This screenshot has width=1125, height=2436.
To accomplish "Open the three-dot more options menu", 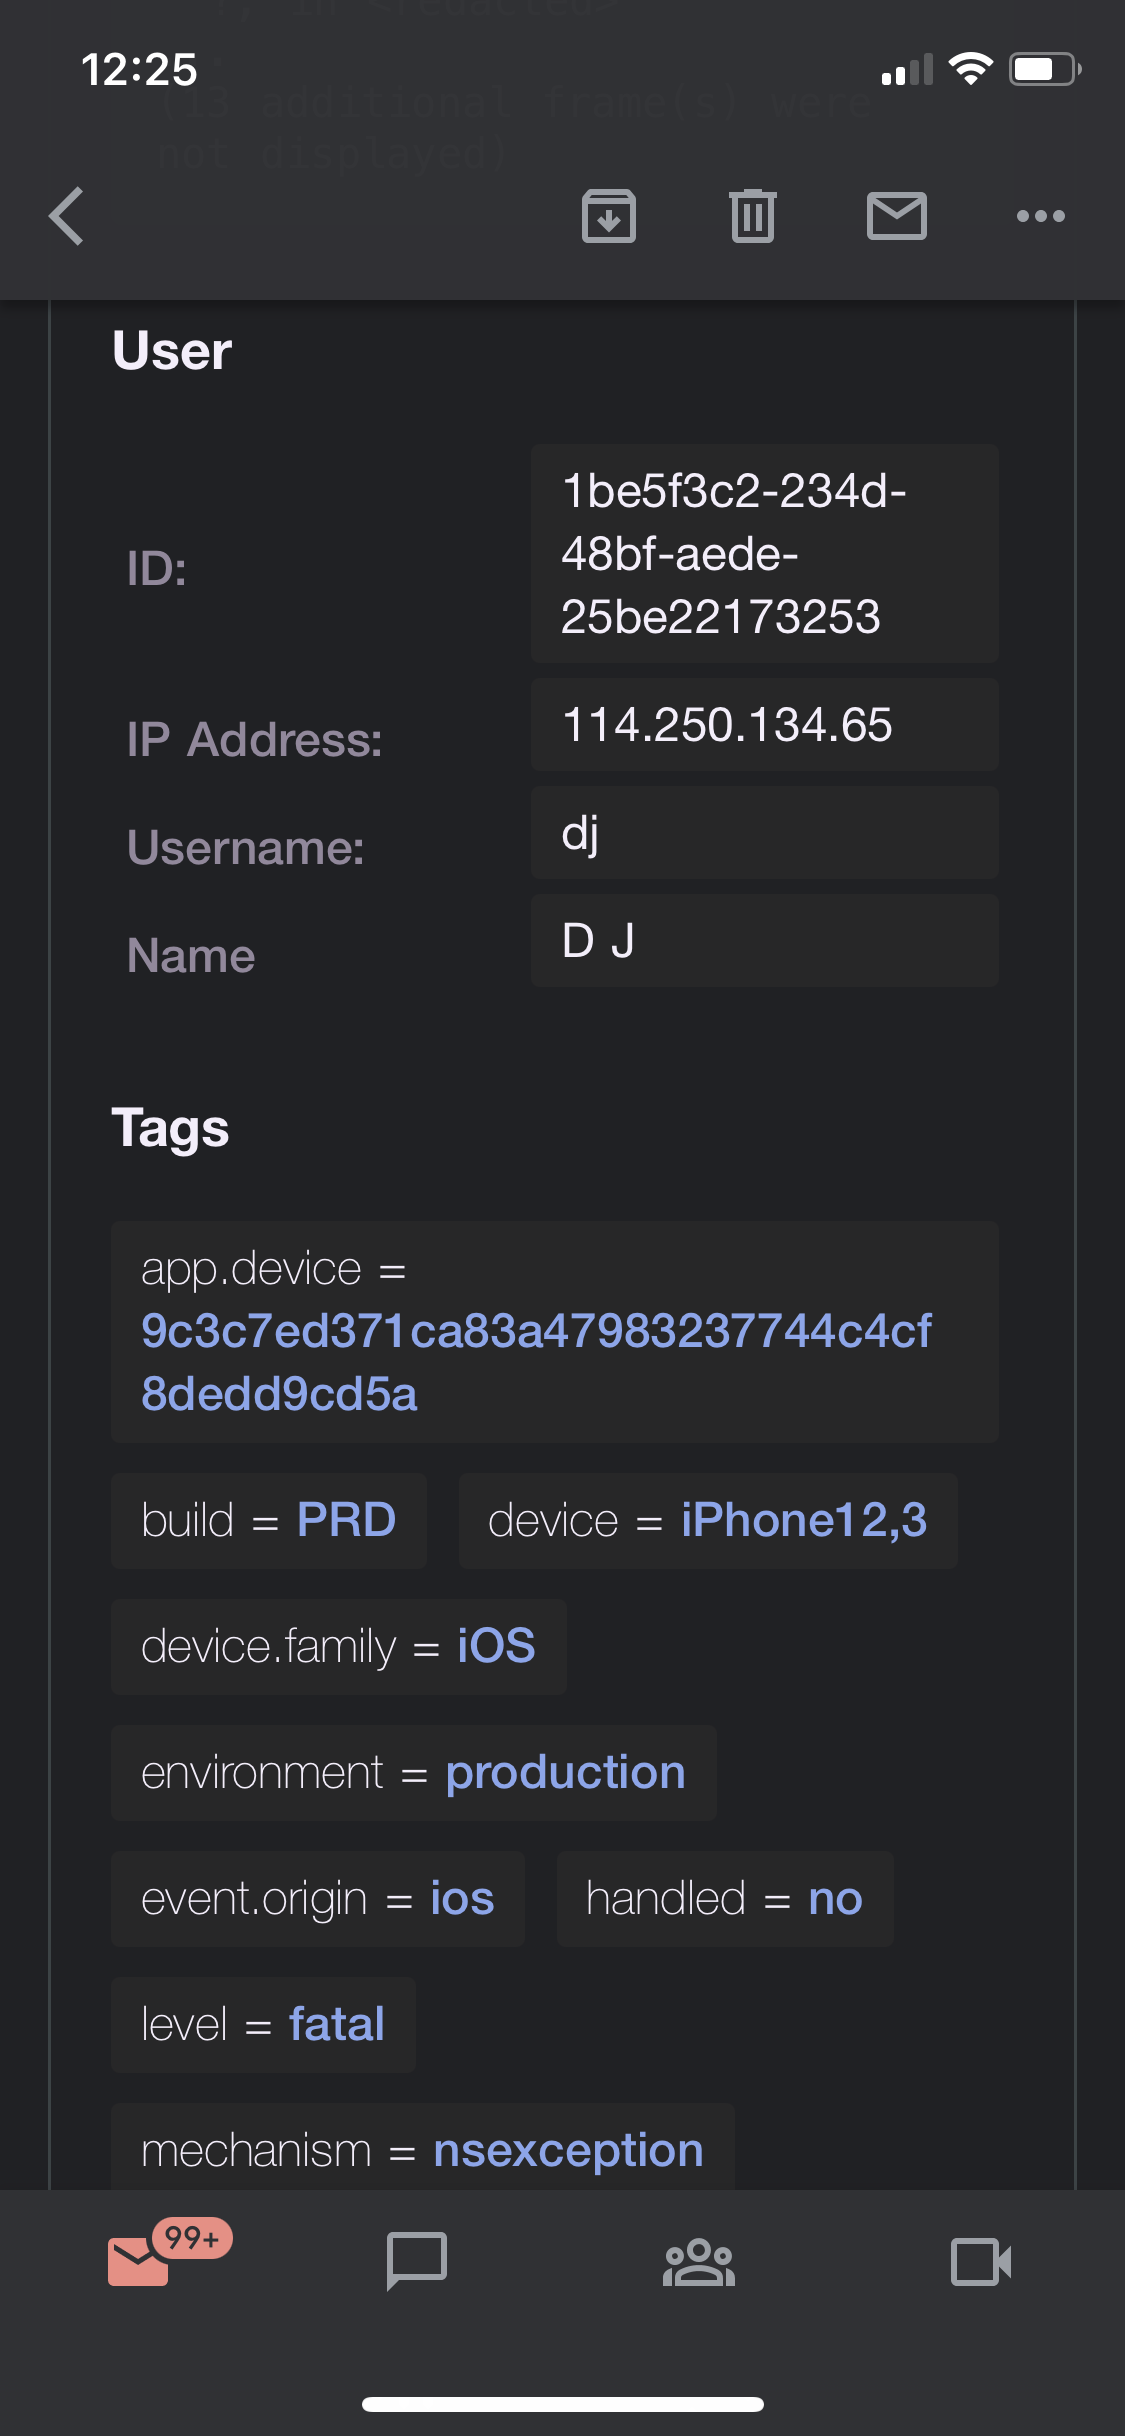I will coord(1040,216).
